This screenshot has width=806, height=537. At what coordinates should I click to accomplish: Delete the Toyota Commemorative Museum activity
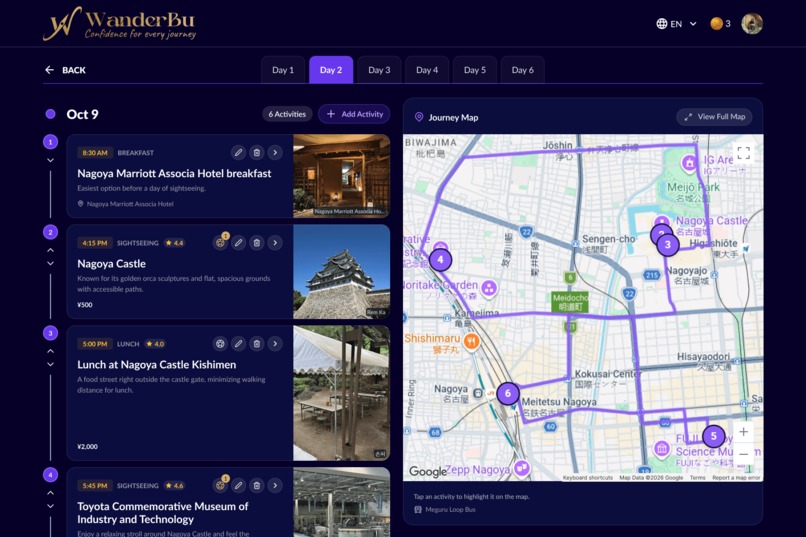click(x=257, y=485)
